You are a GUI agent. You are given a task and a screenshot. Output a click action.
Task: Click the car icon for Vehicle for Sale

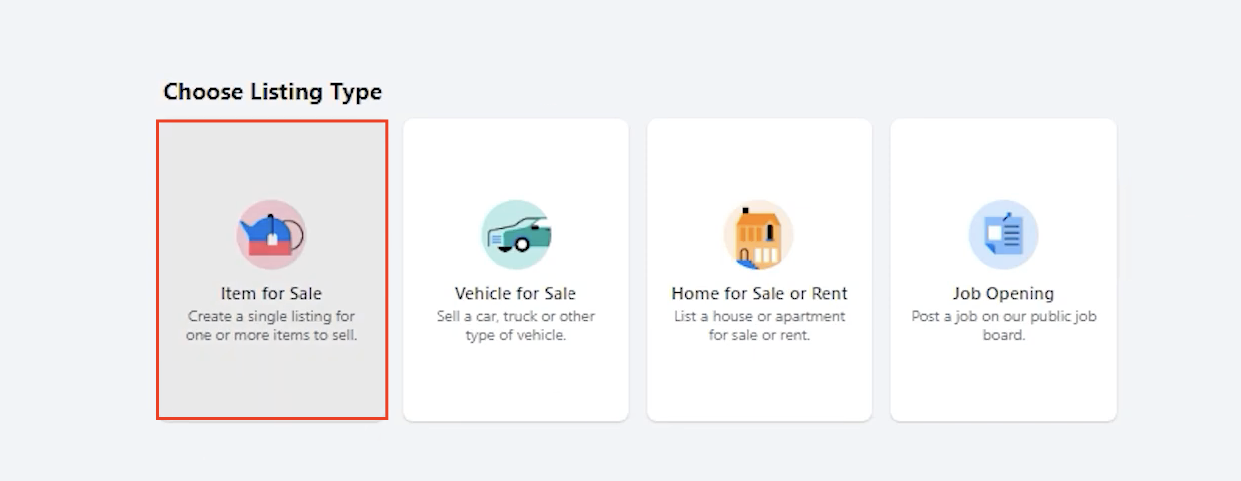[516, 235]
